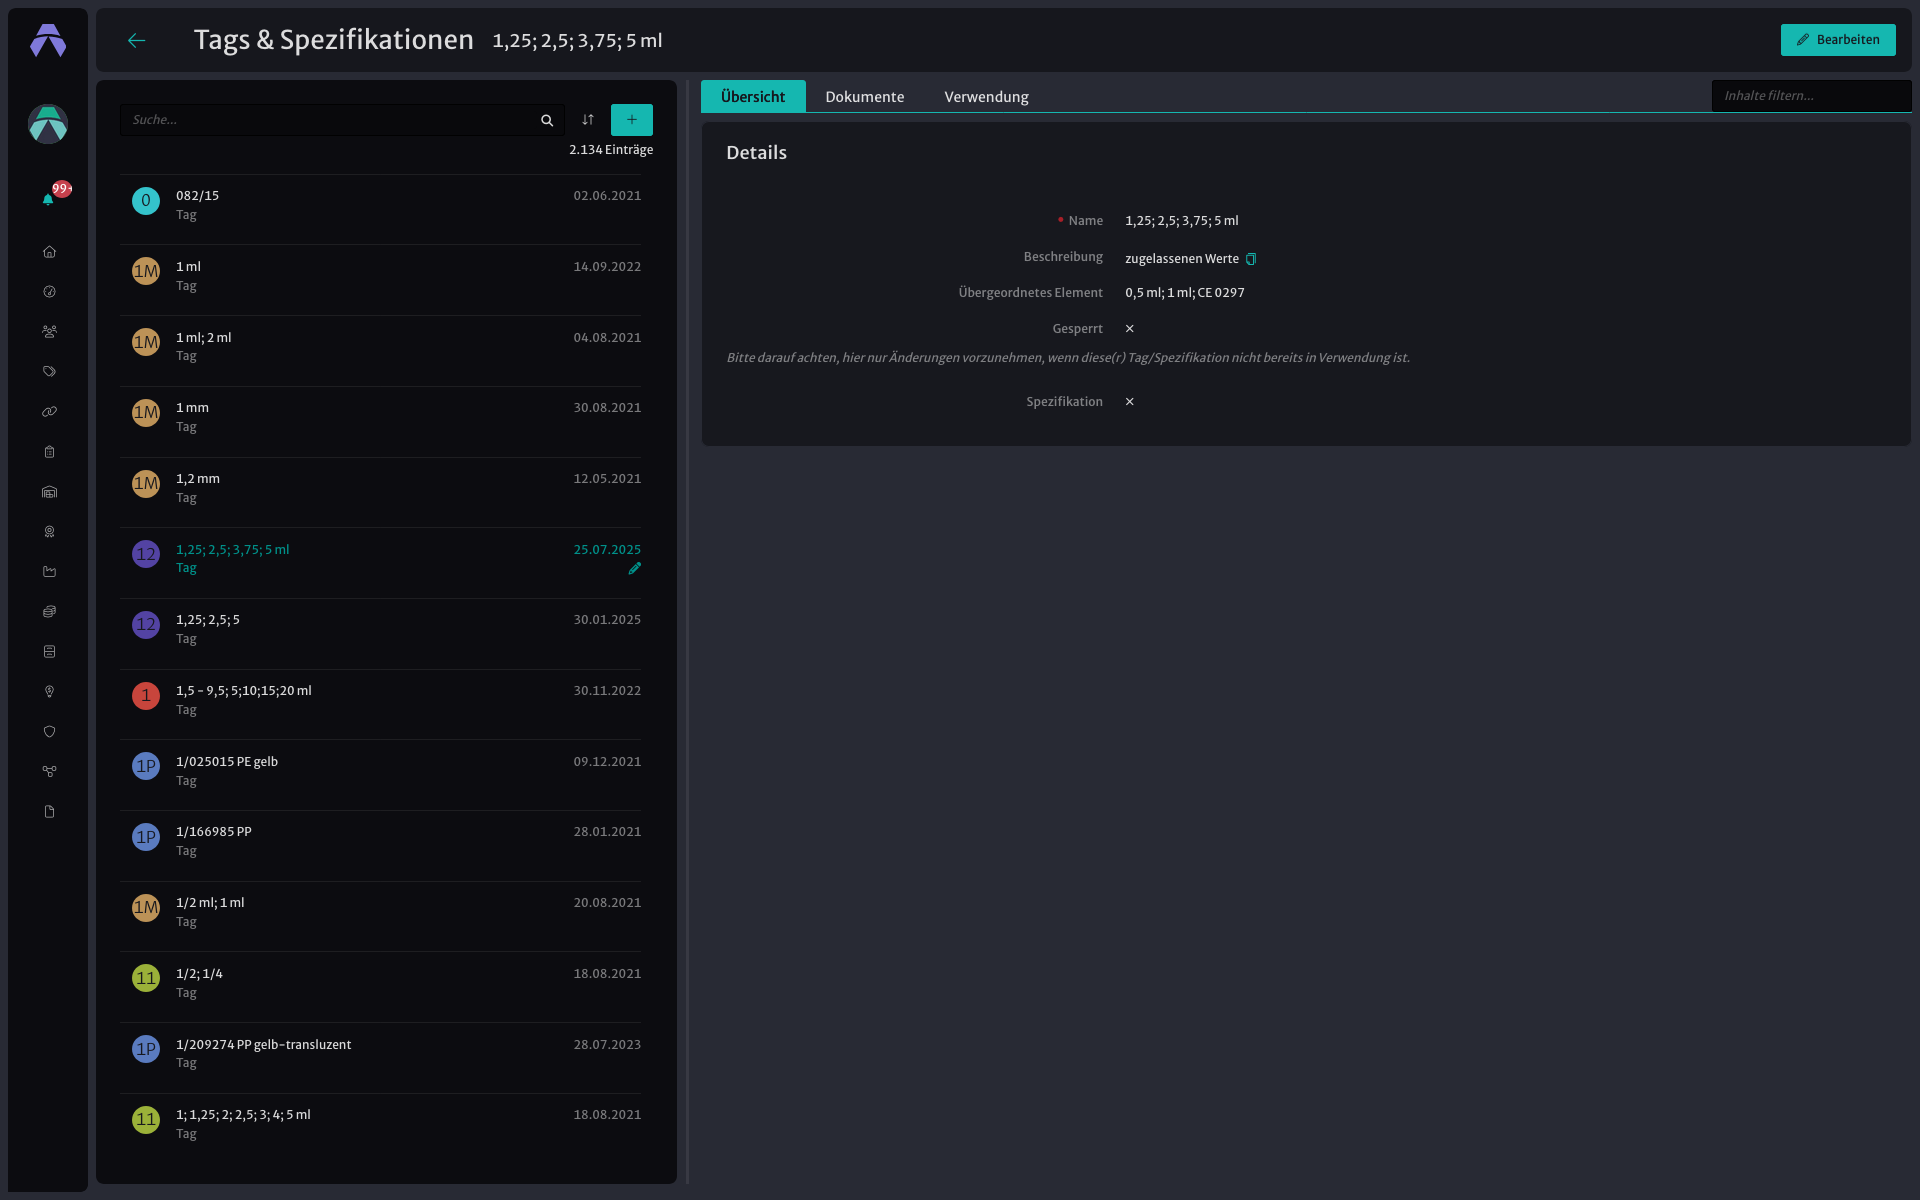The width and height of the screenshot is (1920, 1200).
Task: Click the search magnifier icon
Action: coord(547,120)
